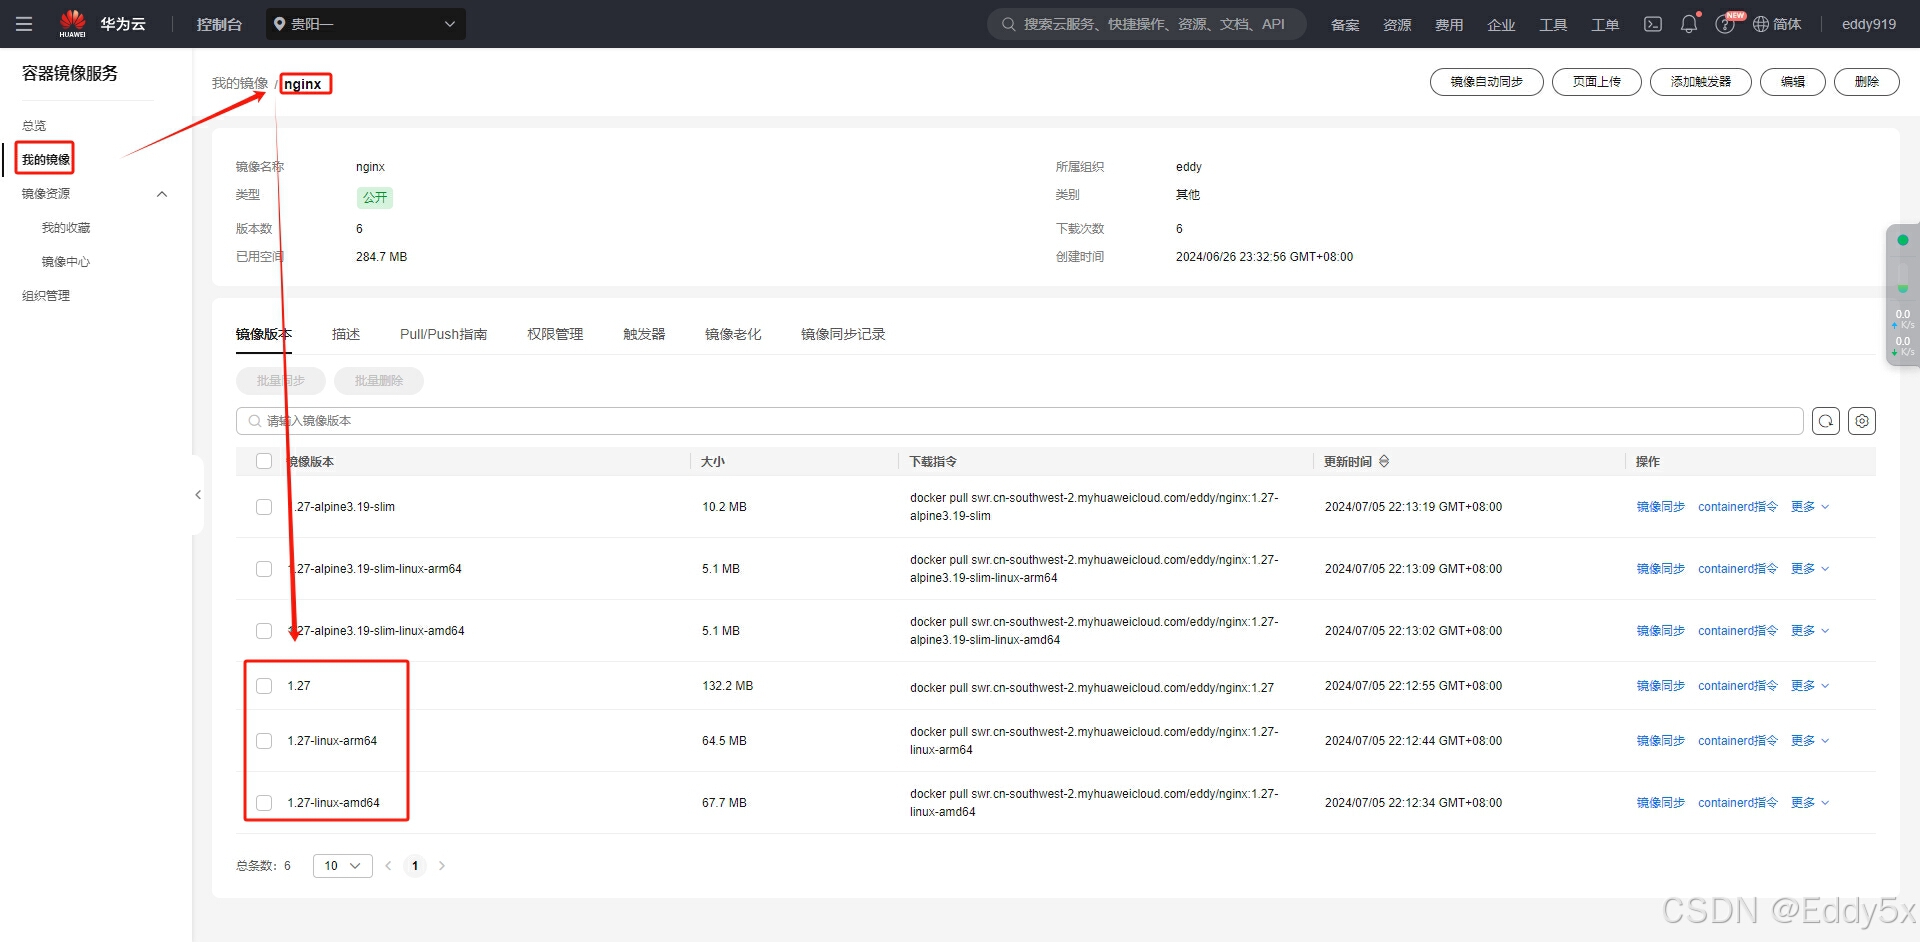Screen dimensions: 1920x942
Task: Click the 页面上传 button
Action: [1597, 82]
